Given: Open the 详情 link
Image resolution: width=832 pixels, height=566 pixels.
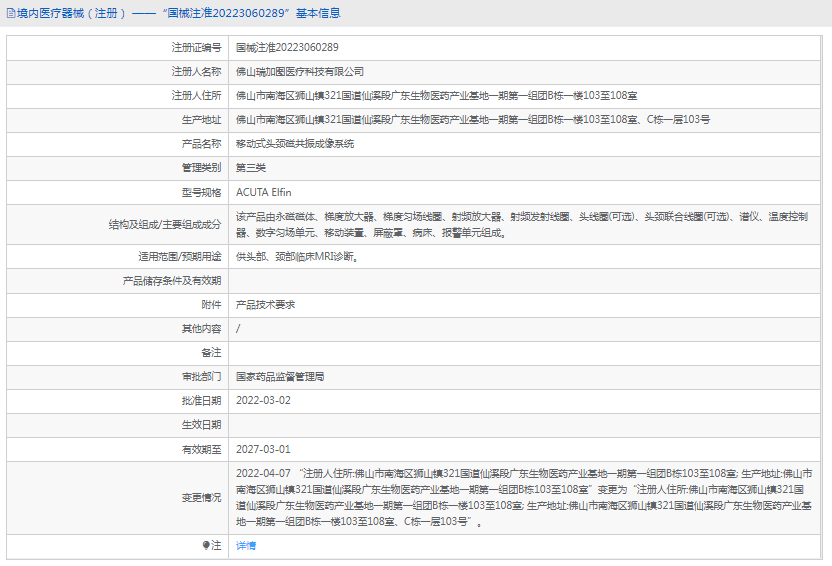Looking at the screenshot, I should click(x=246, y=545).
